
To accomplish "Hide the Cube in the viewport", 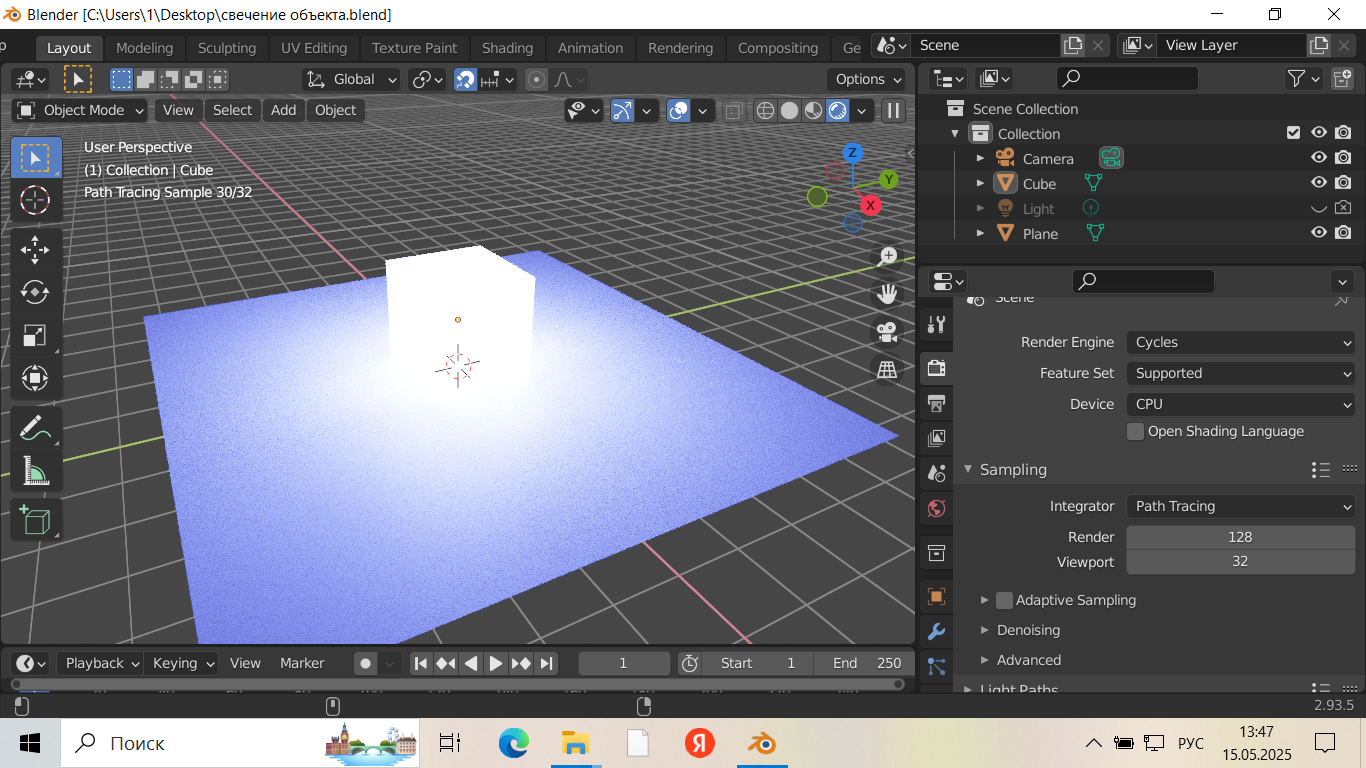I will [1319, 183].
